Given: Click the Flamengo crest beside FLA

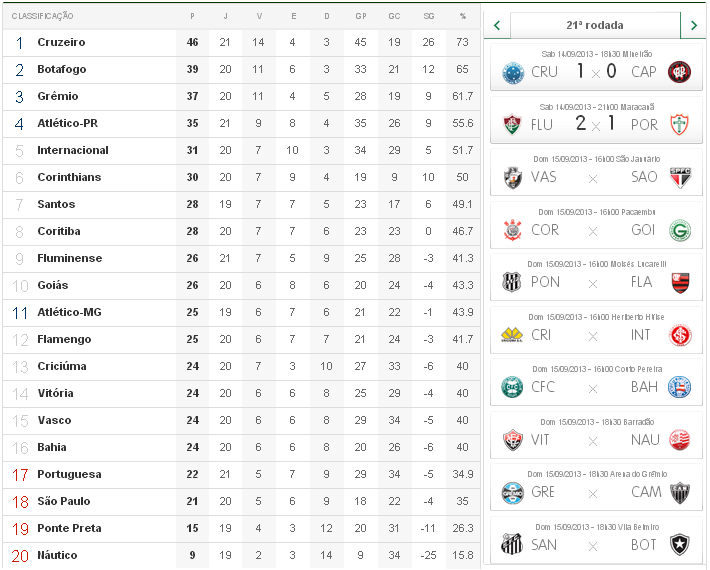Looking at the screenshot, I should coord(680,282).
